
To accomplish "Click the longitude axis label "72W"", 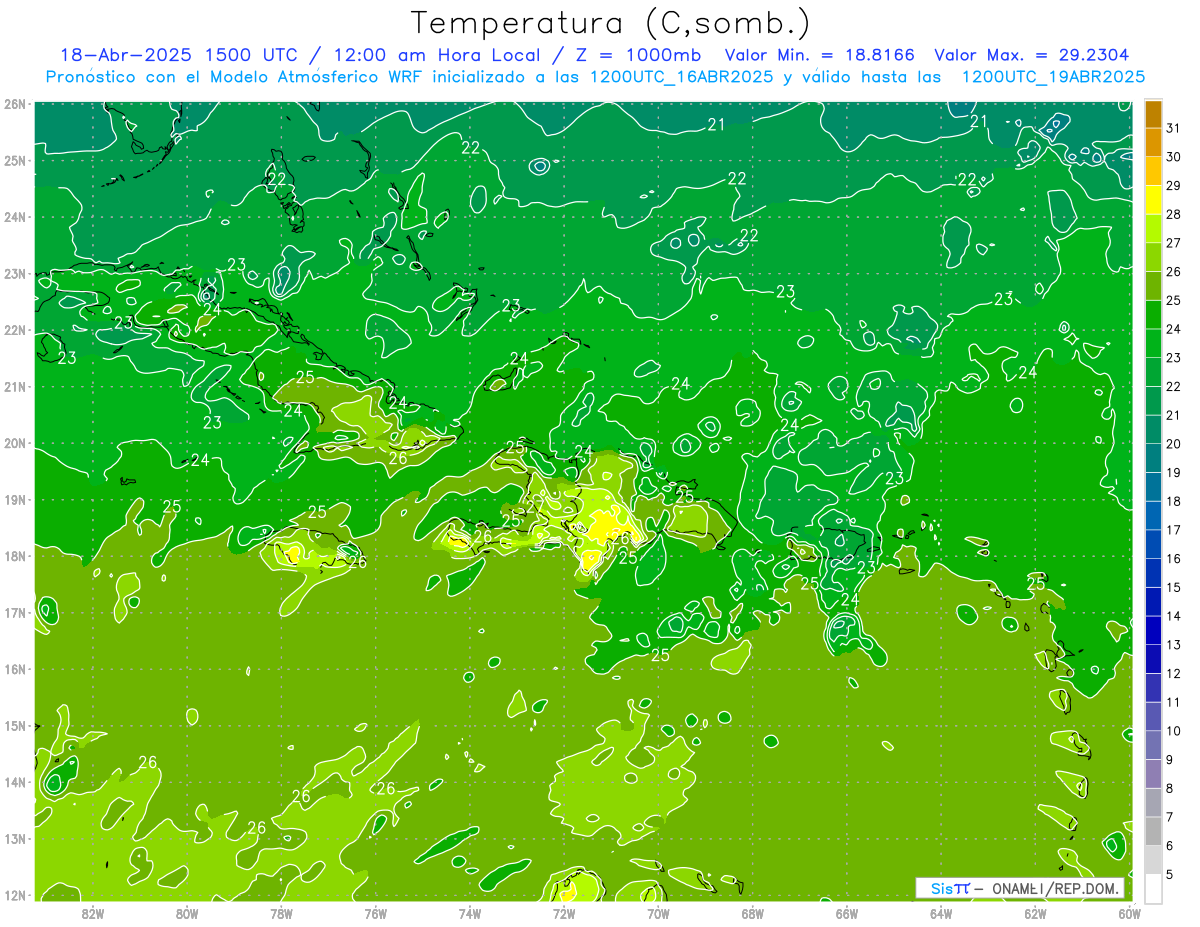I will point(564,913).
